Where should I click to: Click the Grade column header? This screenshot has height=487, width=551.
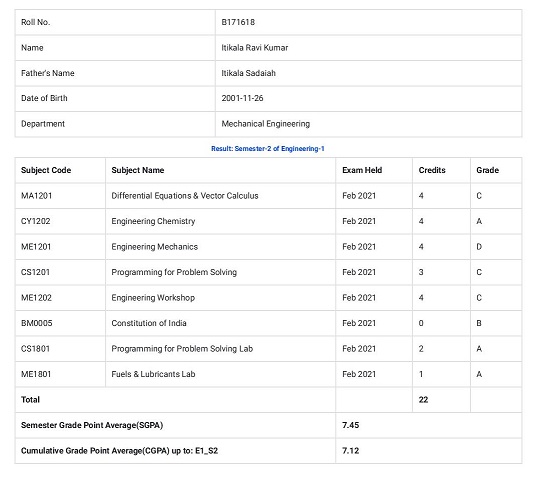coord(487,170)
